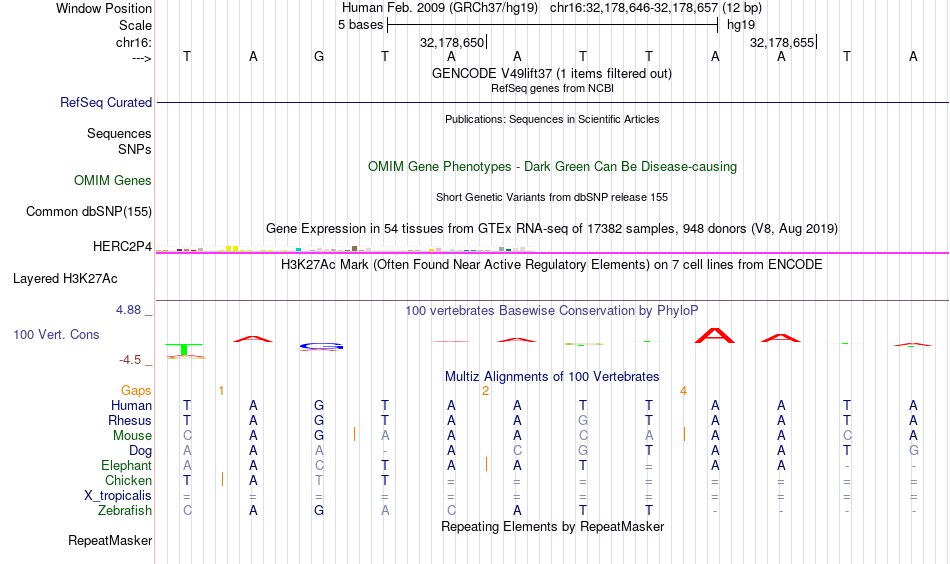Click the RepeatMasker track label
950x564 pixels.
point(110,540)
